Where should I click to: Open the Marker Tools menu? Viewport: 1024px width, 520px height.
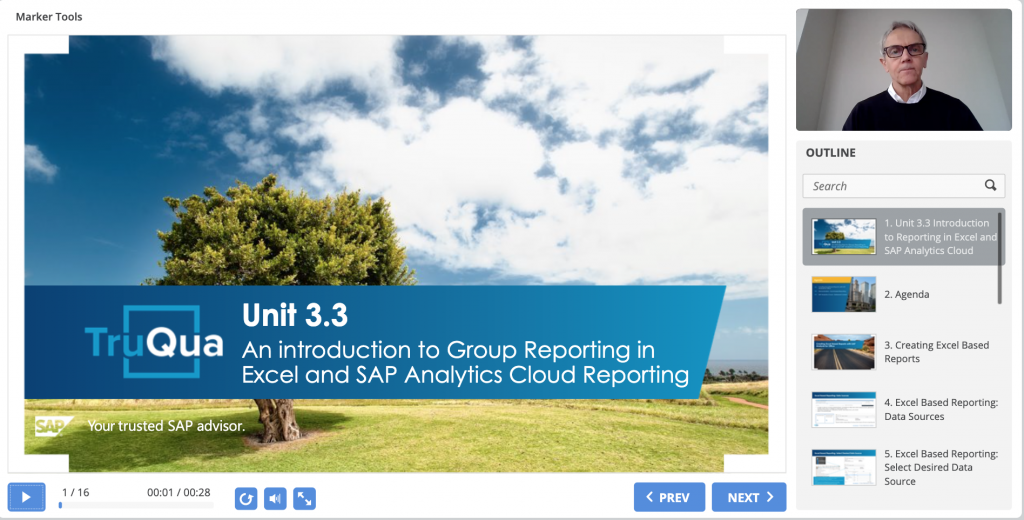pyautogui.click(x=49, y=17)
